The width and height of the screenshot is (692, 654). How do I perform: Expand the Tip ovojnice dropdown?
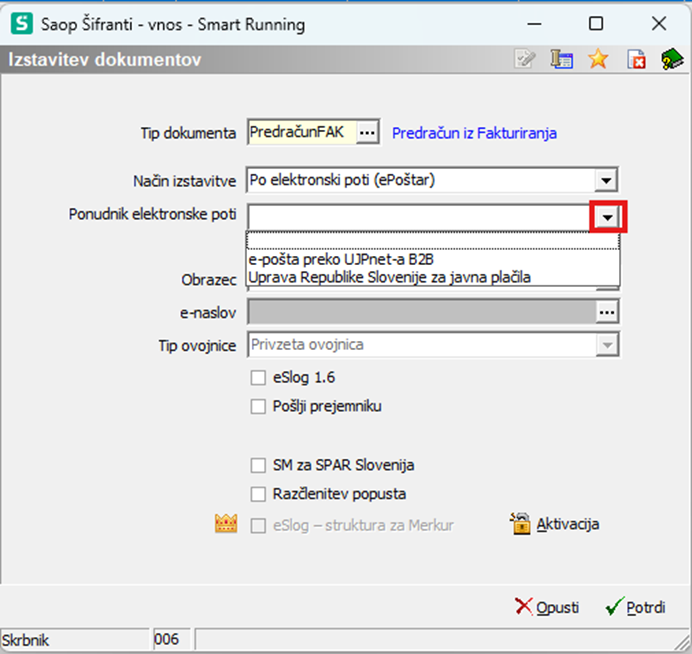pyautogui.click(x=607, y=345)
